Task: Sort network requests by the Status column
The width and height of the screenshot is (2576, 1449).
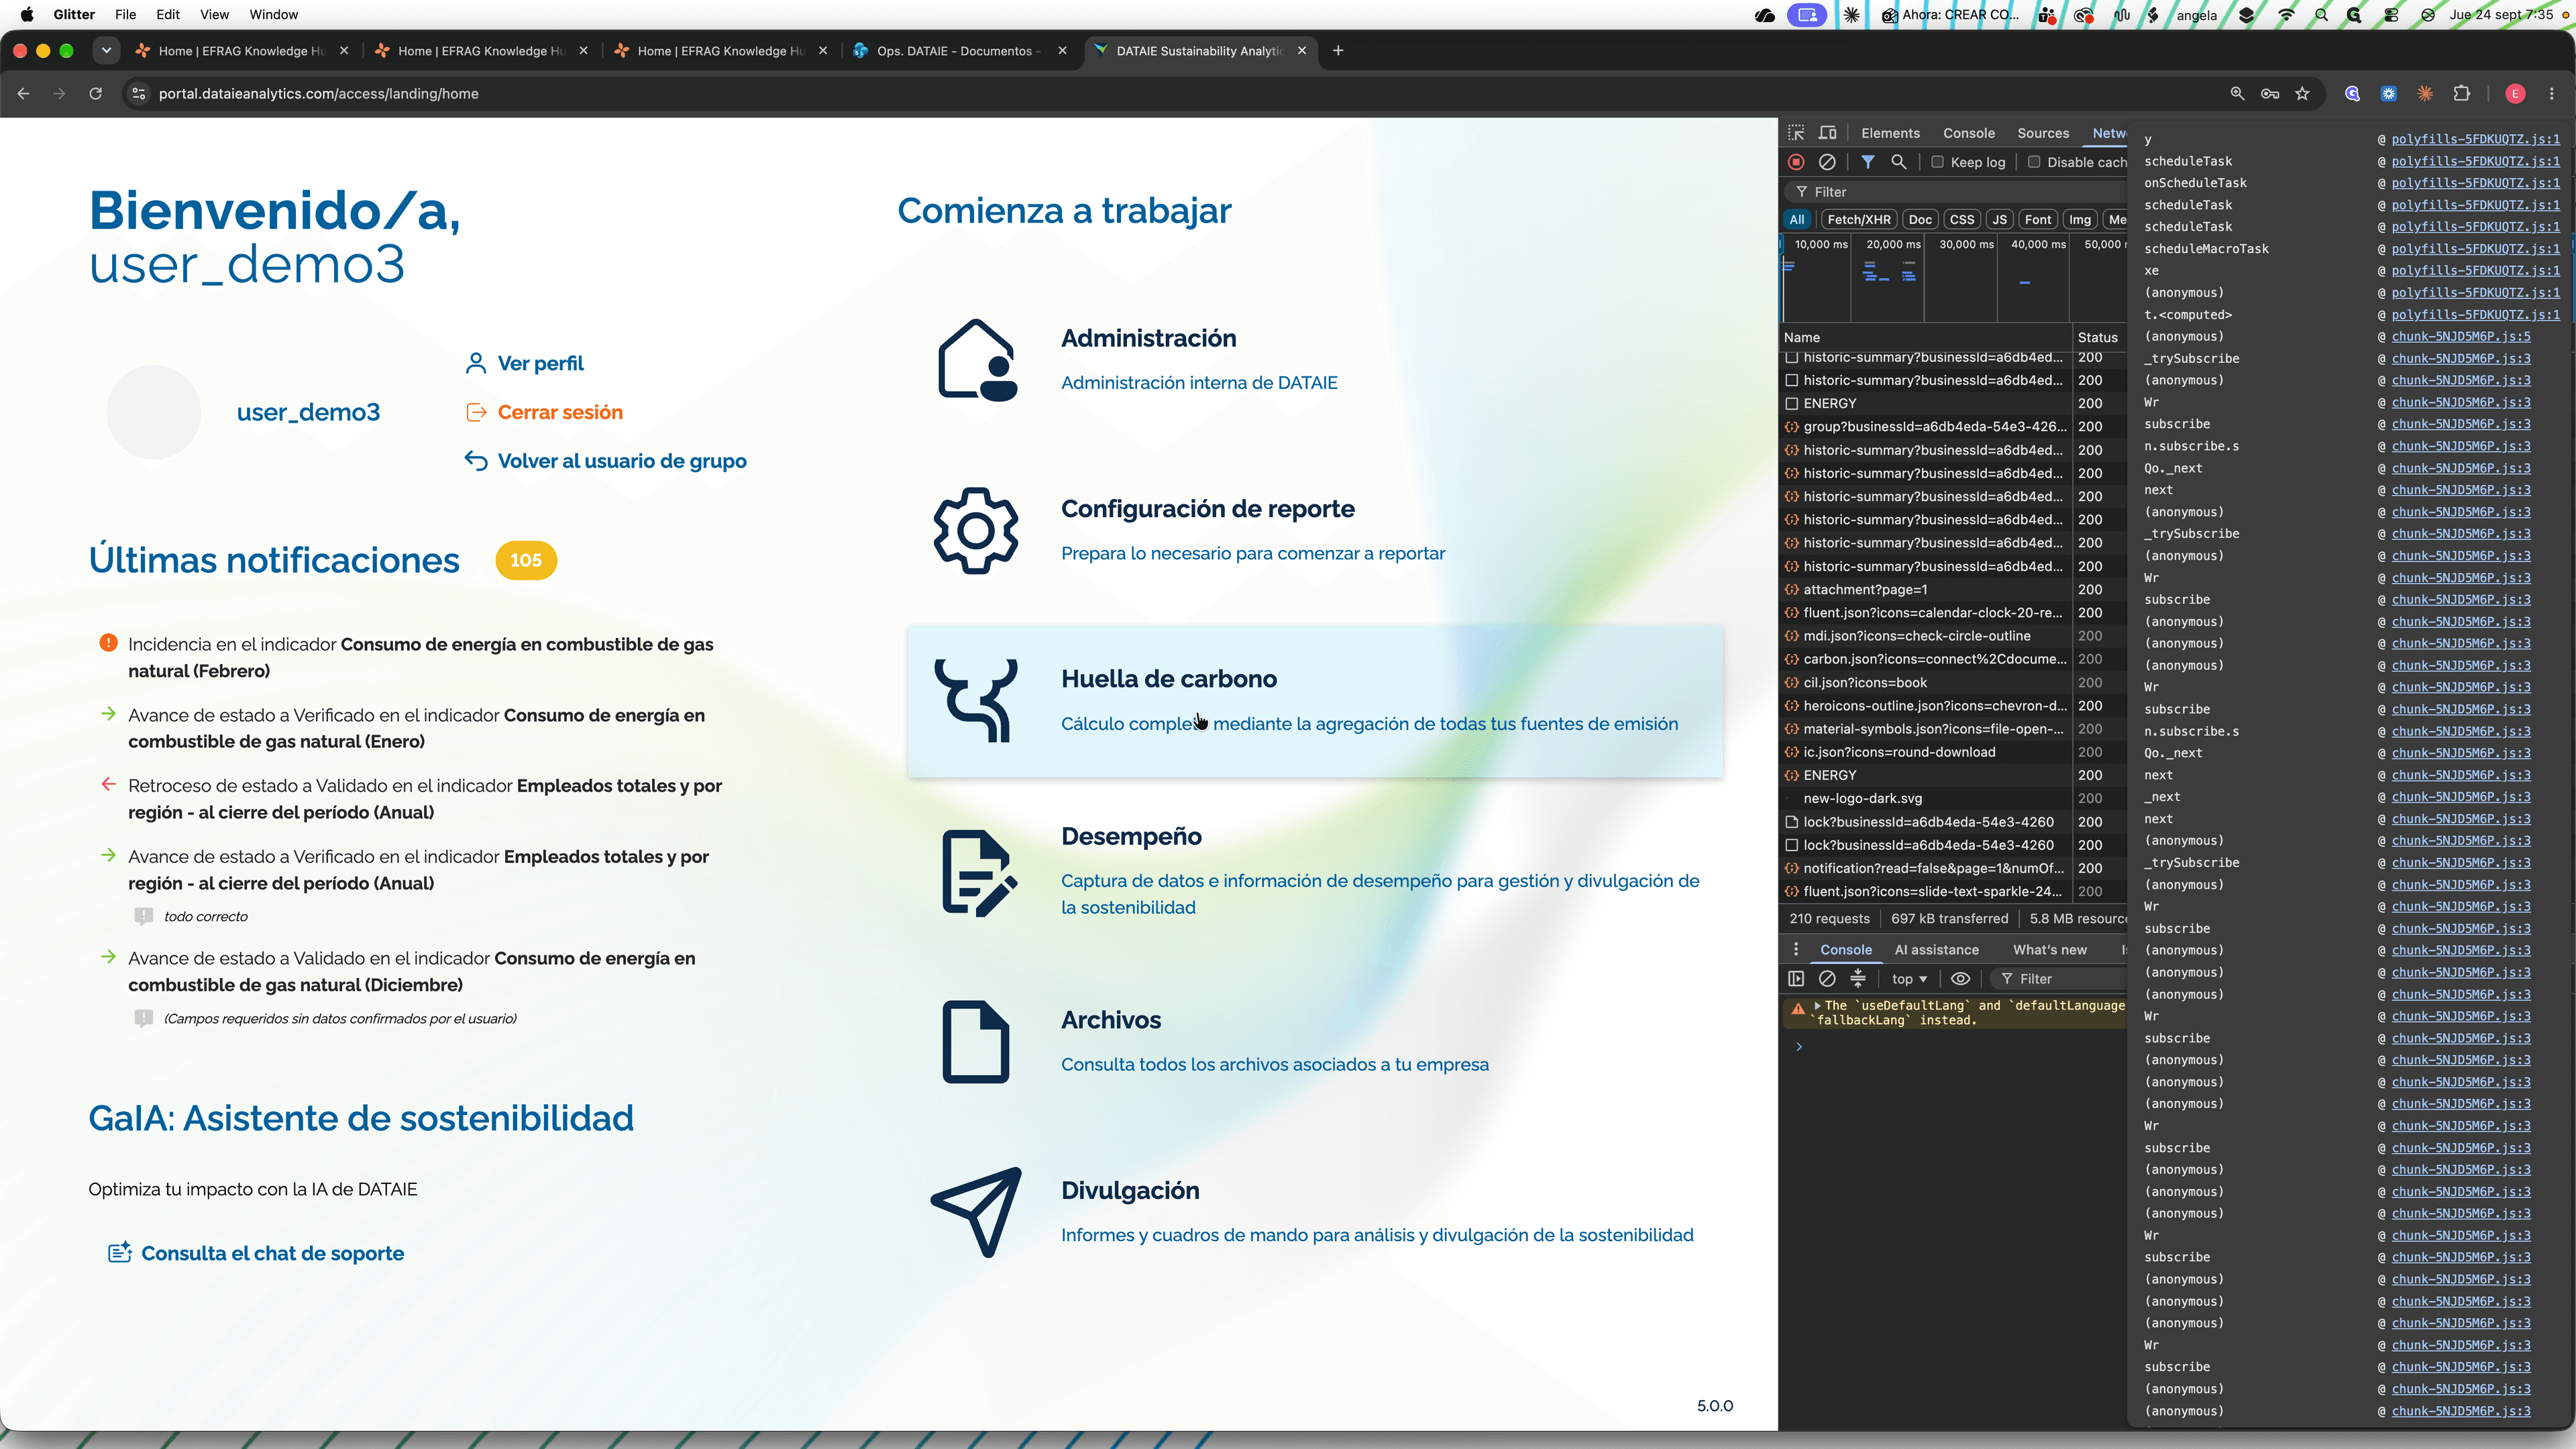Action: [x=2098, y=337]
